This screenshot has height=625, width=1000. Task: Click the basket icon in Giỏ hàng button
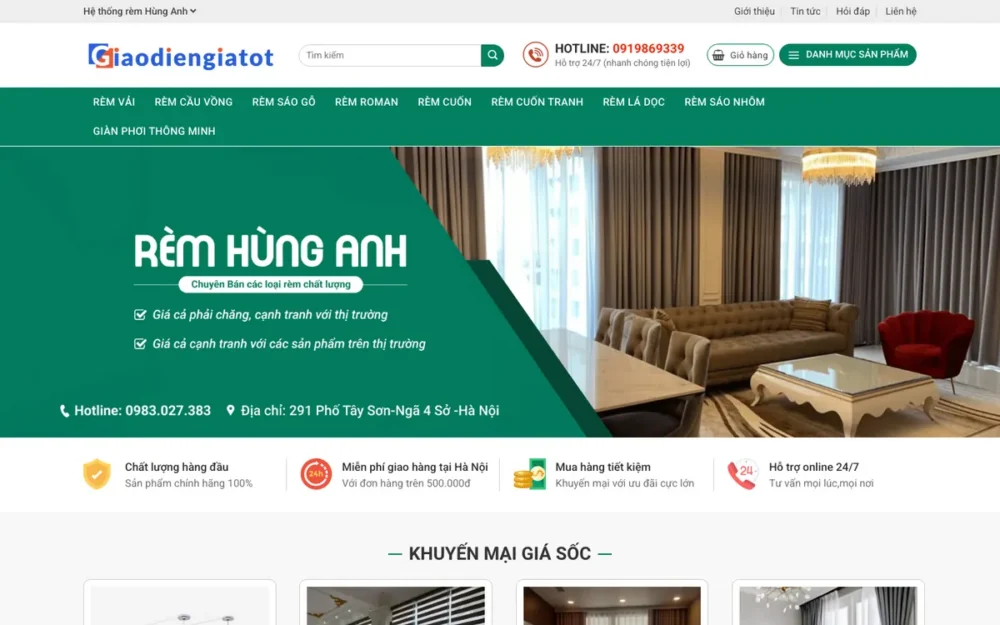[718, 55]
